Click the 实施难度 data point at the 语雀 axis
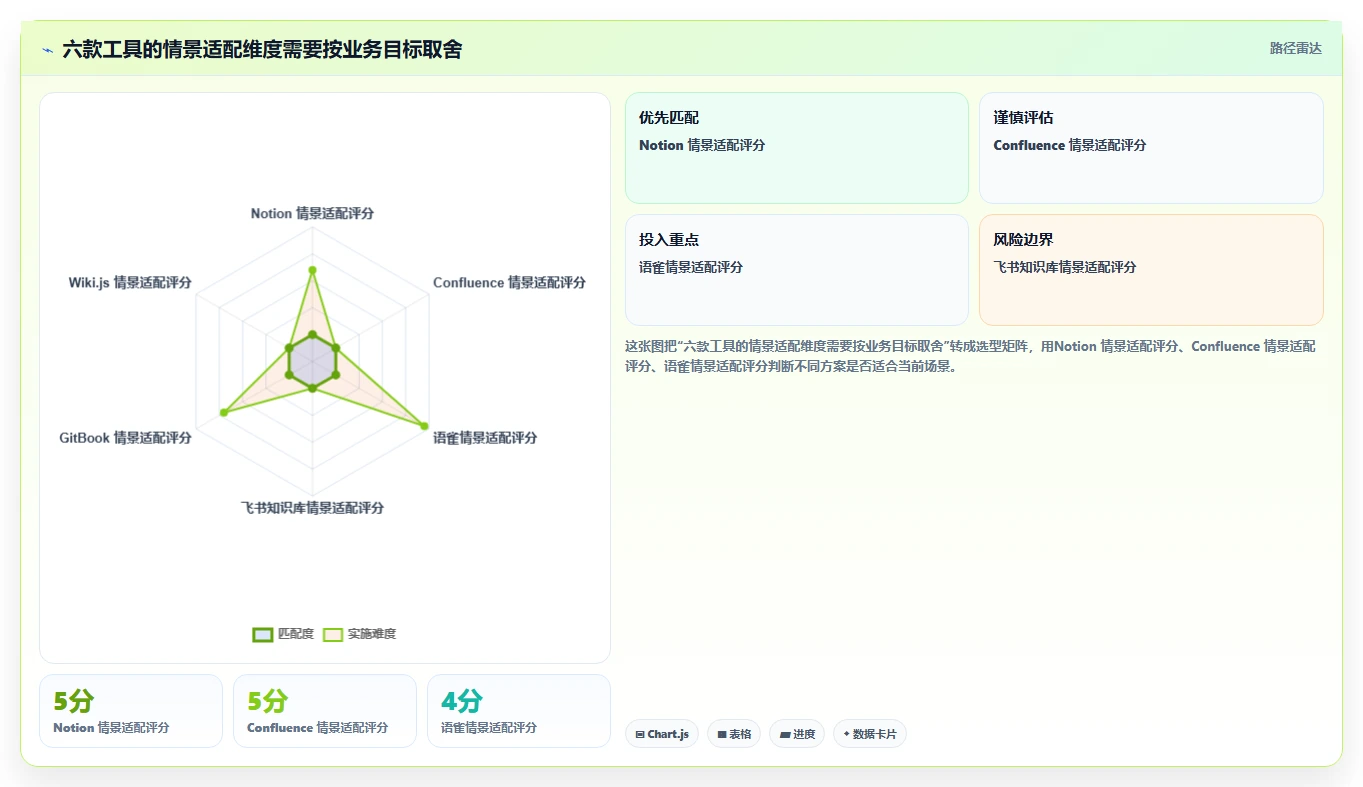 [x=424, y=426]
